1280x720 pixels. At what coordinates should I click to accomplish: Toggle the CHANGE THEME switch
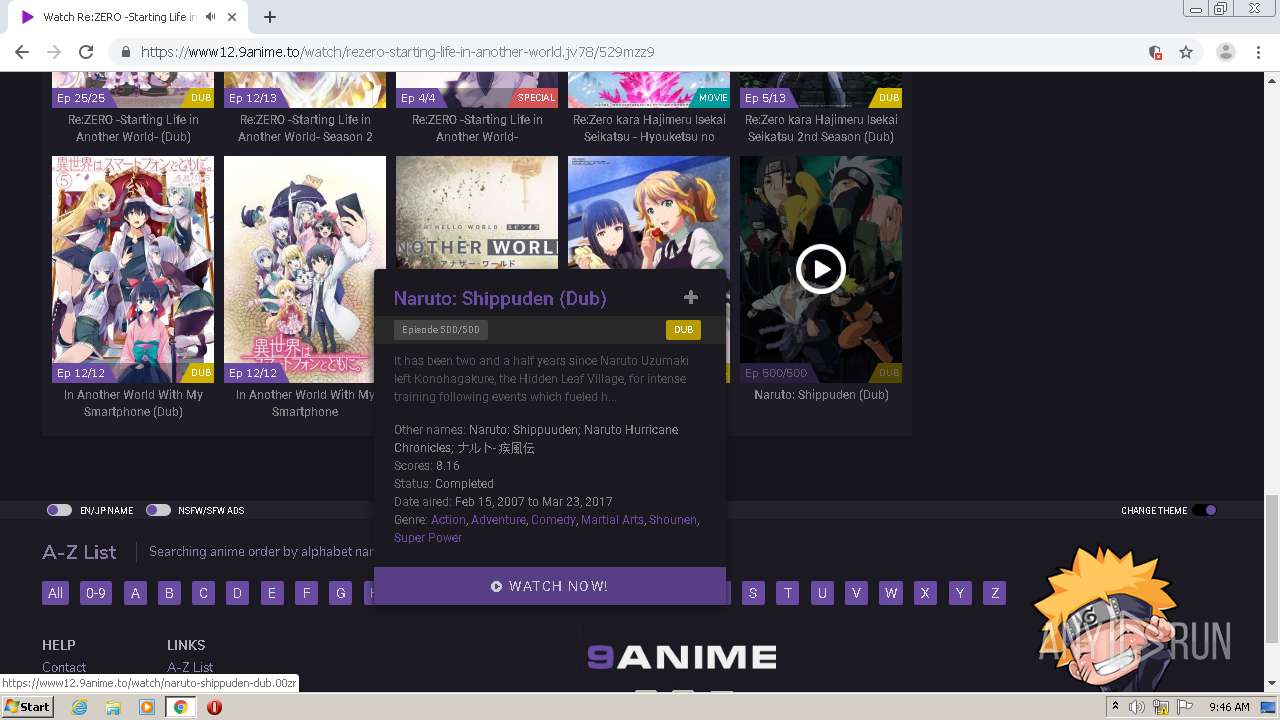[x=1204, y=510]
